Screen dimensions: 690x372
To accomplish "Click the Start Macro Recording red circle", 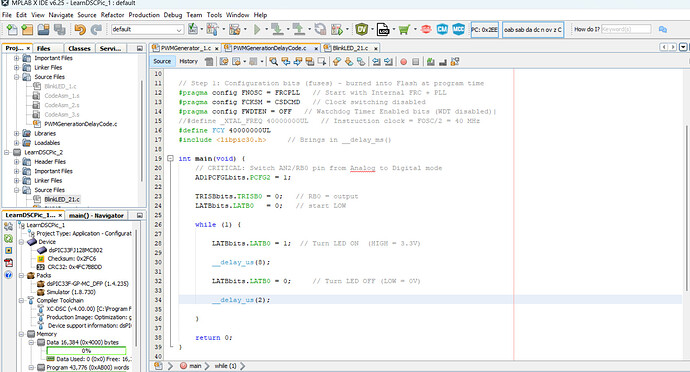I will [404, 62].
